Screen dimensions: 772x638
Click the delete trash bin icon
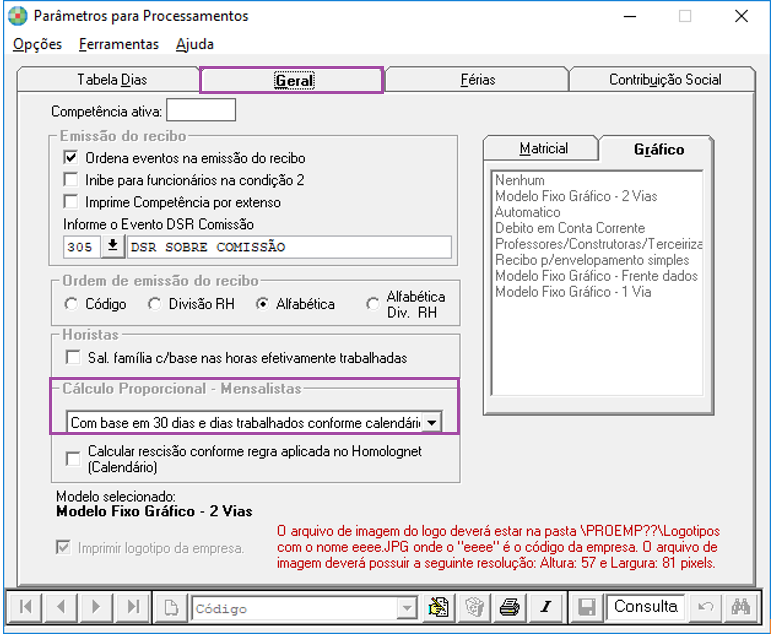pos(474,607)
